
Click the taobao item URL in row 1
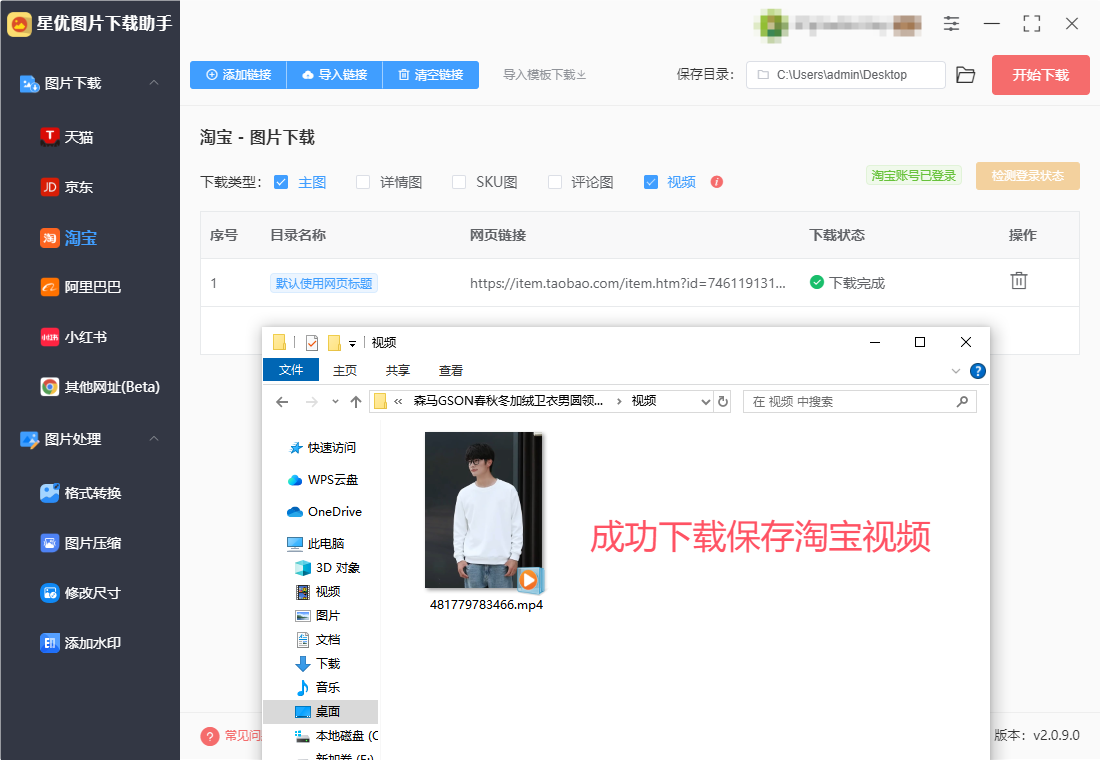click(627, 283)
